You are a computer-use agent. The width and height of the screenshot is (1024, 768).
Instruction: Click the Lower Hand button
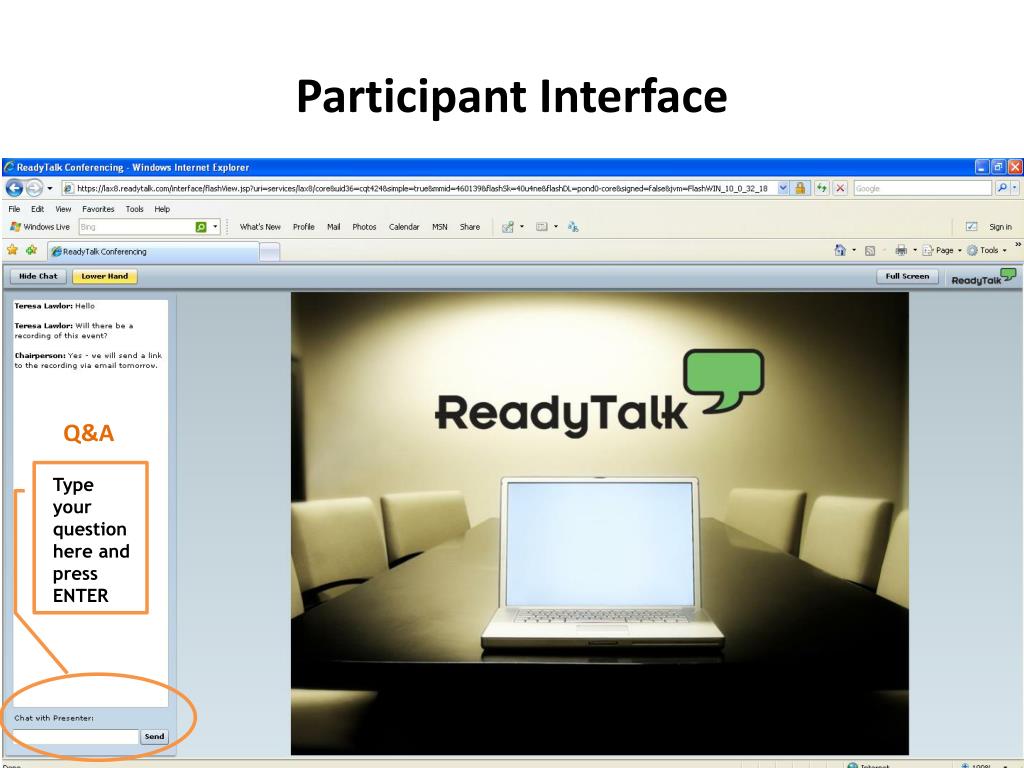point(104,276)
